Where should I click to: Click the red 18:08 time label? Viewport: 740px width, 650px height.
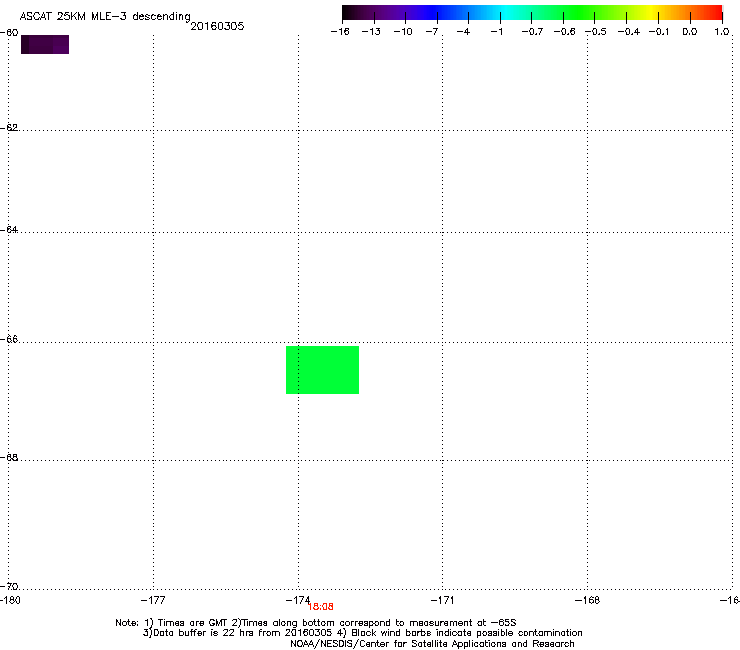click(320, 607)
